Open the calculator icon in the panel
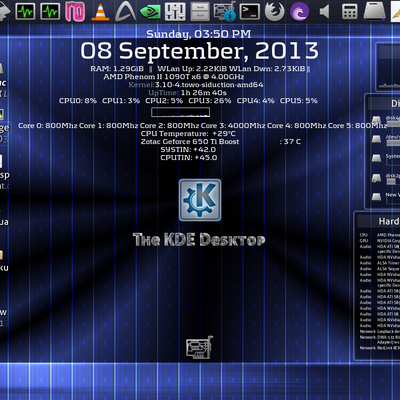The height and width of the screenshot is (400, 400). tap(350, 11)
